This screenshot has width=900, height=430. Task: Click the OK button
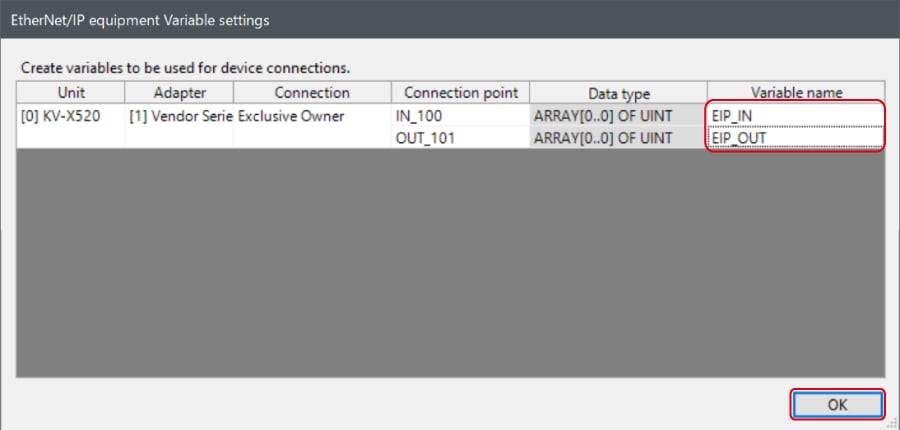click(x=838, y=404)
